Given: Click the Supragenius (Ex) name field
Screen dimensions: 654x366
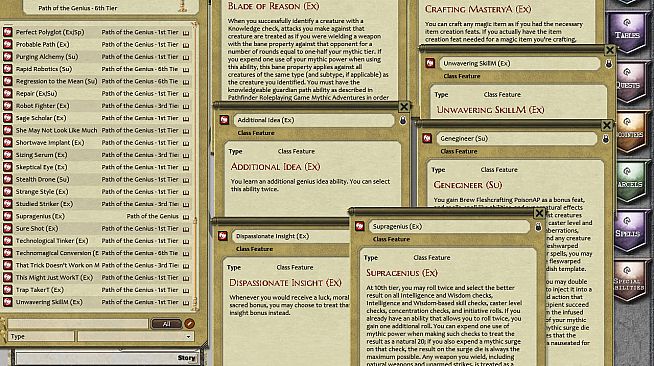Looking at the screenshot, I should pos(449,226).
